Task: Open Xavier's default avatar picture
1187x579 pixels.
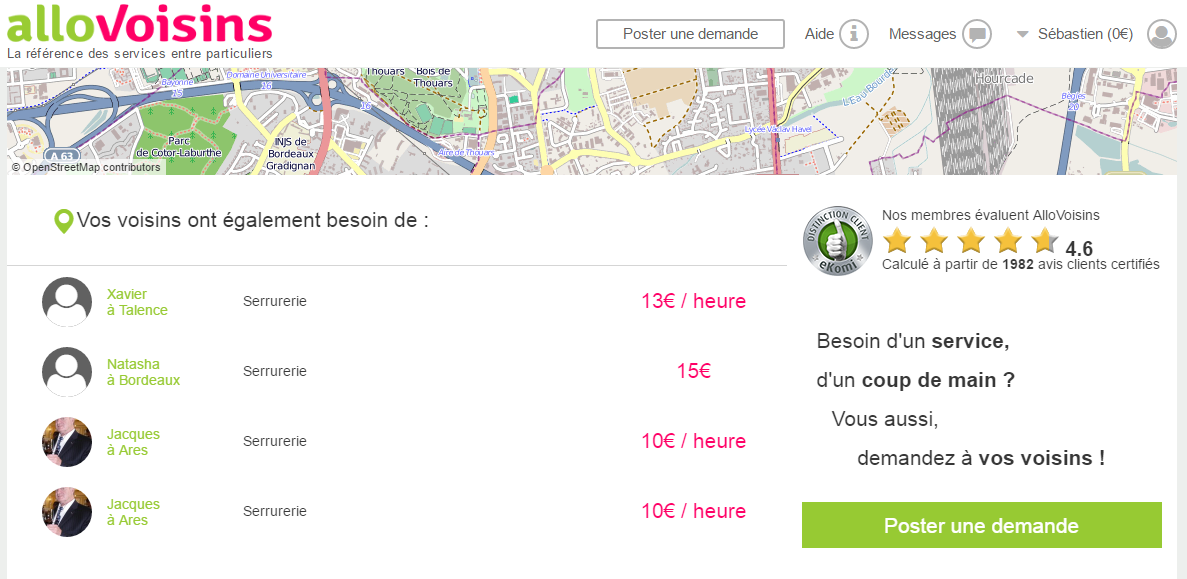Action: 67,302
